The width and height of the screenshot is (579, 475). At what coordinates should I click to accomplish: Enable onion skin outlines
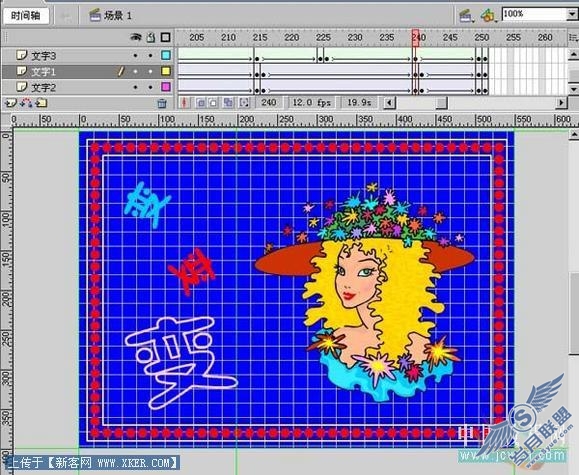pos(213,103)
